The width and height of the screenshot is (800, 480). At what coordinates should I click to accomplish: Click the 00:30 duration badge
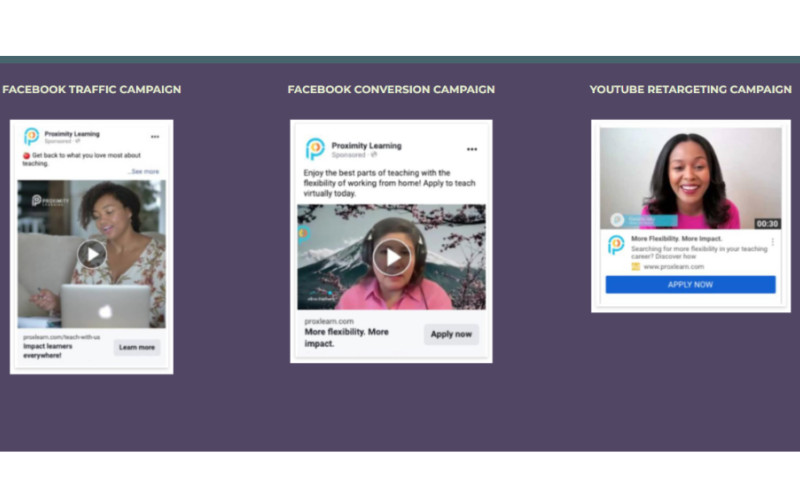(x=767, y=224)
